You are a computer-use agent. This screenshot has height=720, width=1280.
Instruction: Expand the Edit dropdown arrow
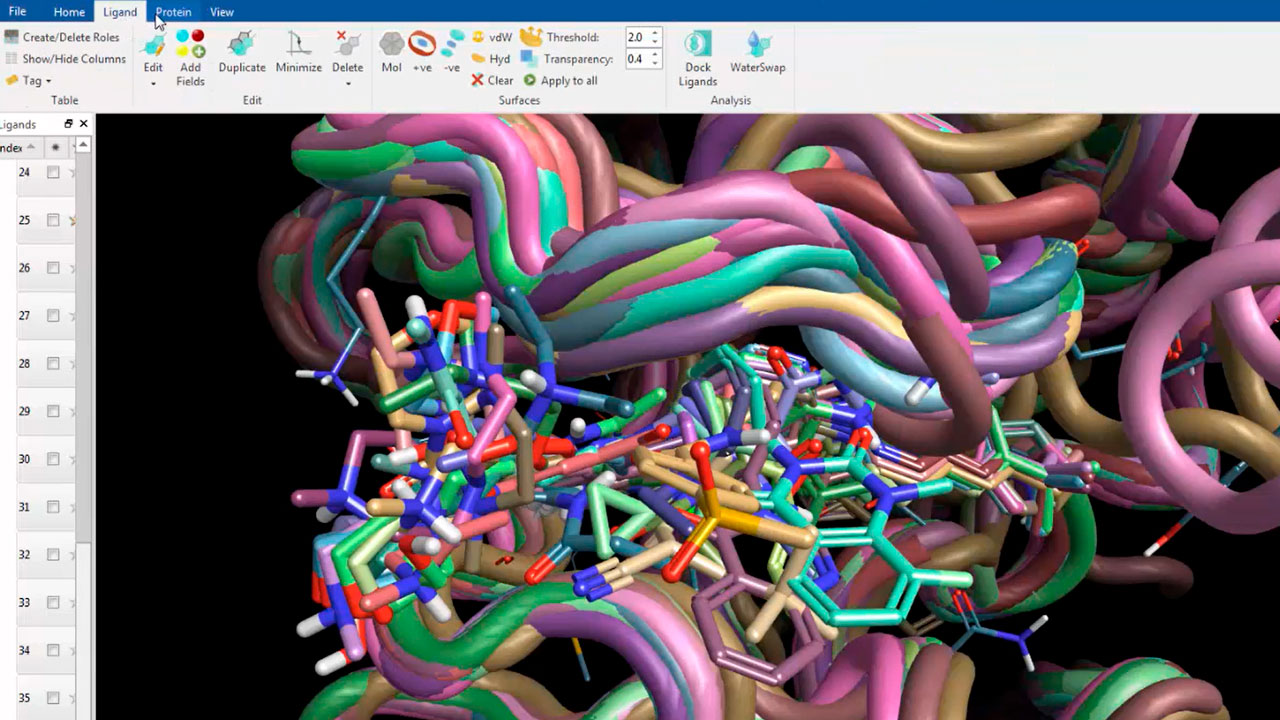point(153,84)
